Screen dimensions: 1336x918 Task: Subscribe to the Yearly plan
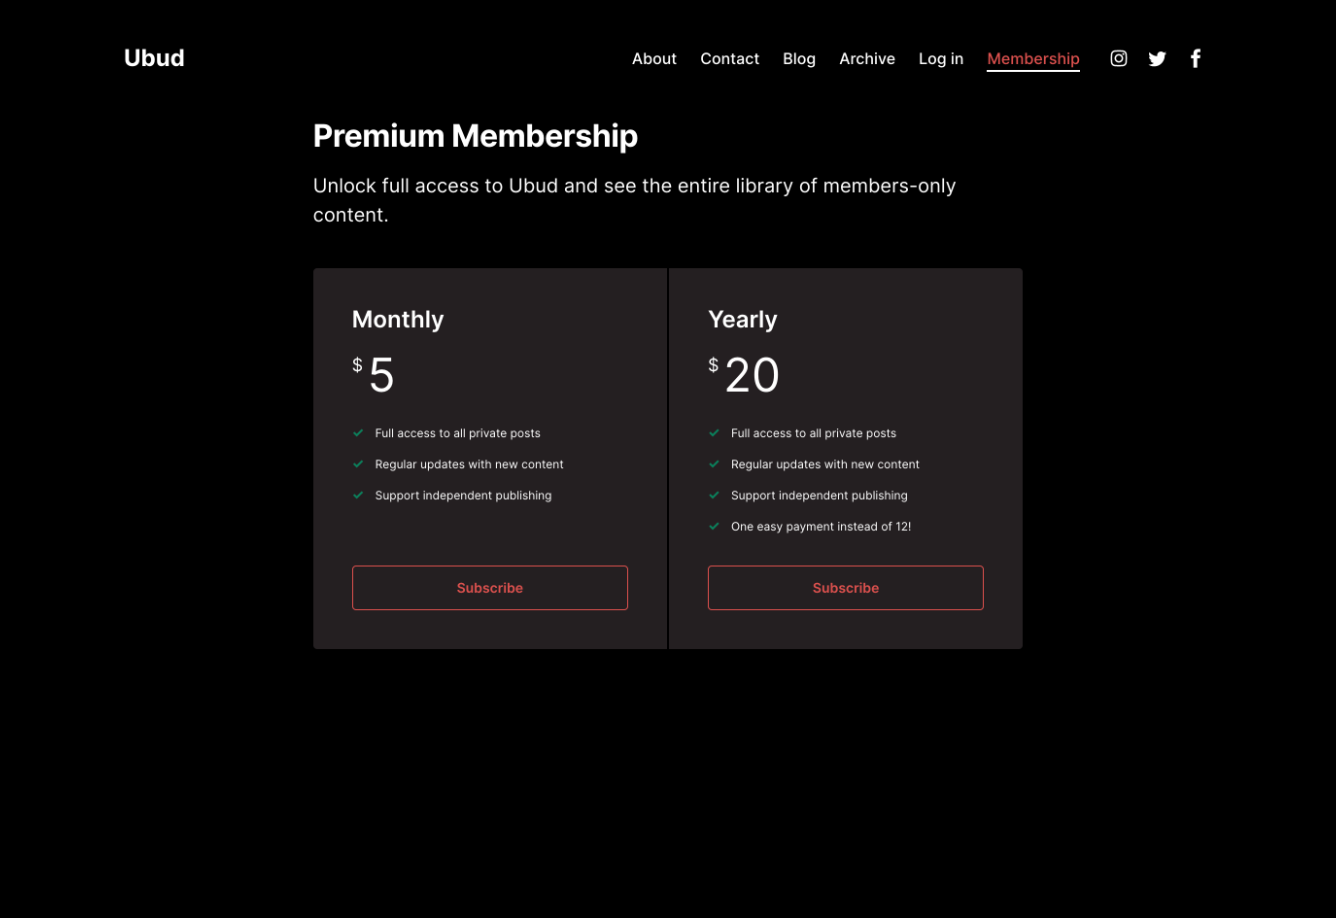[846, 588]
